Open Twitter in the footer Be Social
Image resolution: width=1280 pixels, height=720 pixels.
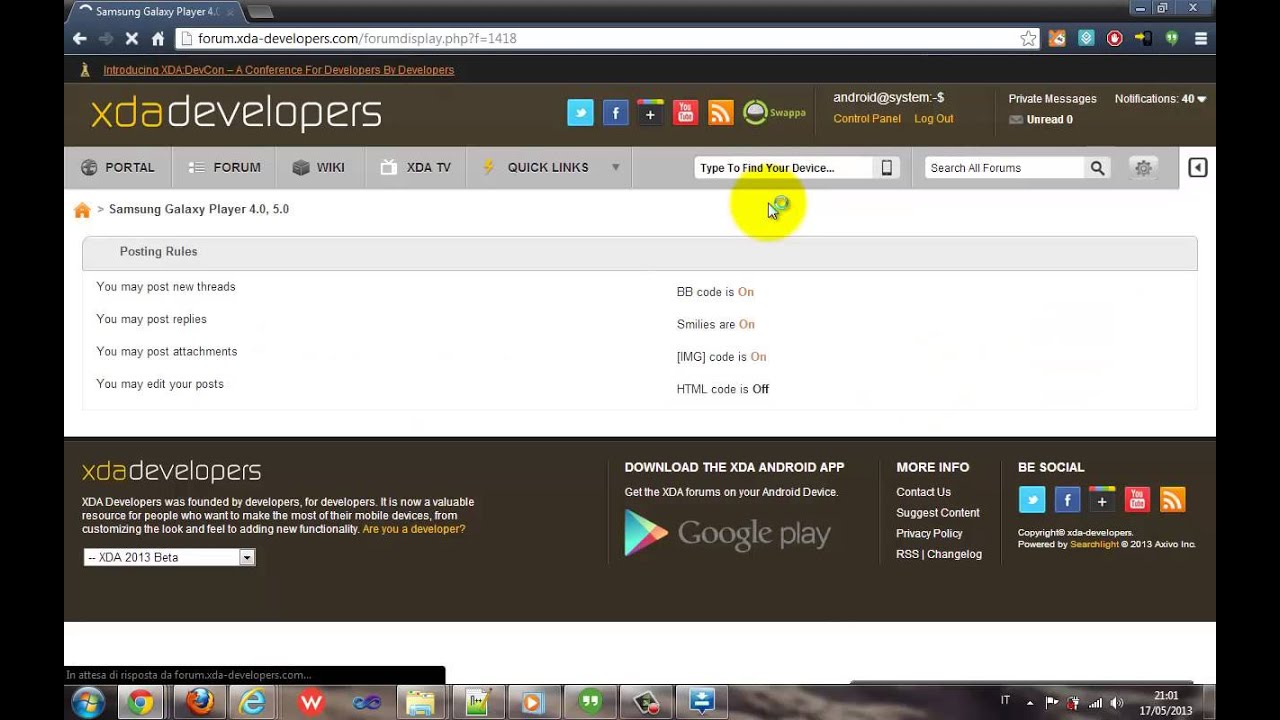[x=1032, y=499]
